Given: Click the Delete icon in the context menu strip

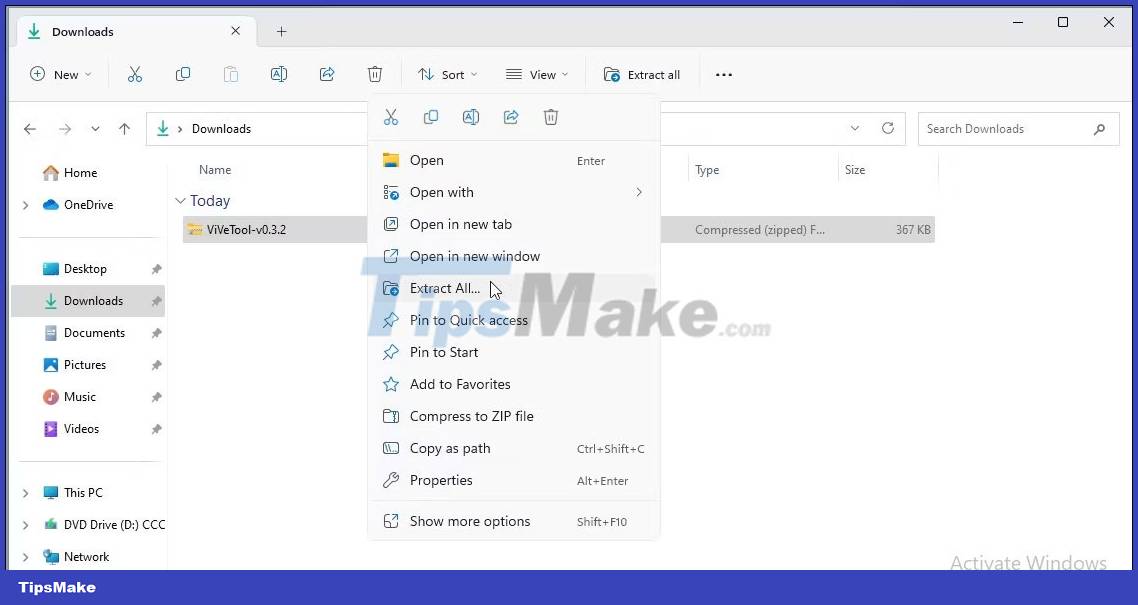Looking at the screenshot, I should (x=551, y=117).
